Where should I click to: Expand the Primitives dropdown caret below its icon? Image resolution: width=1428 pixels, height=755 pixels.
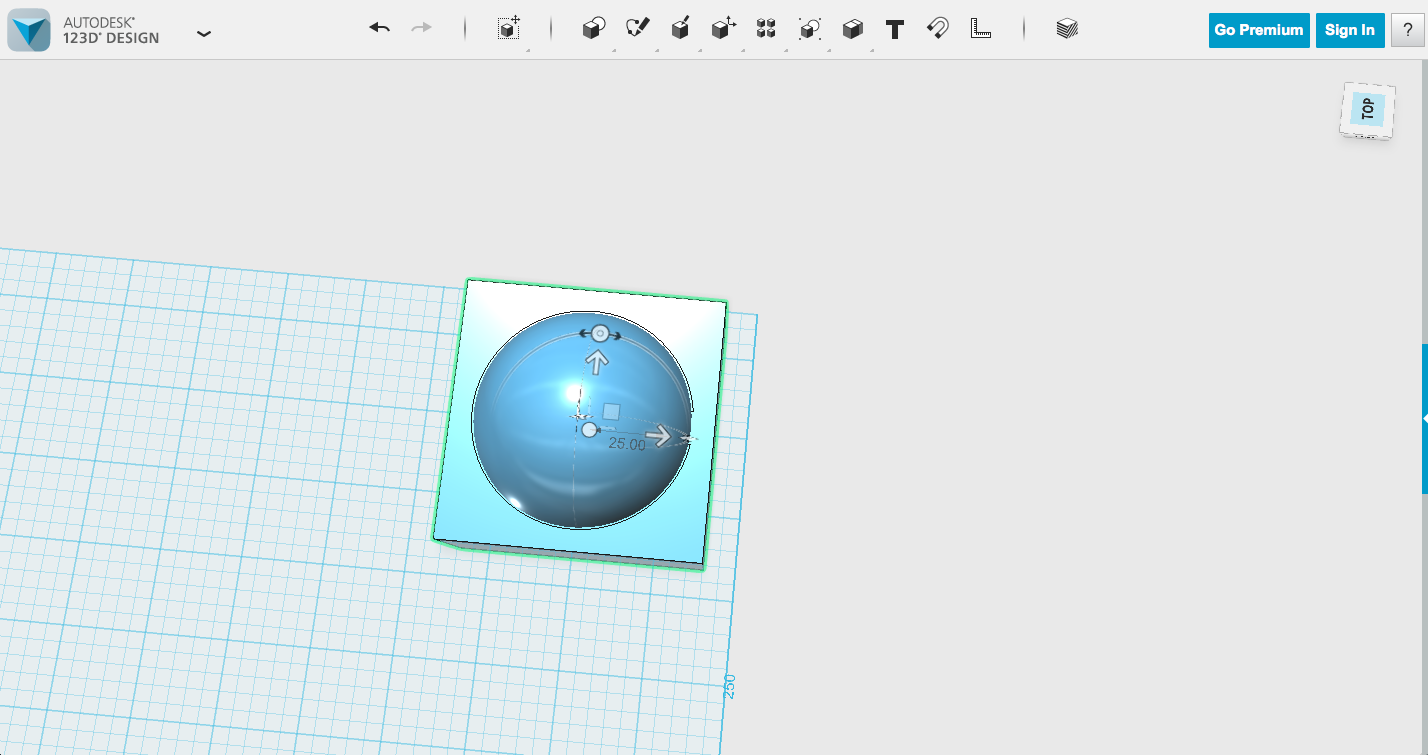615,48
